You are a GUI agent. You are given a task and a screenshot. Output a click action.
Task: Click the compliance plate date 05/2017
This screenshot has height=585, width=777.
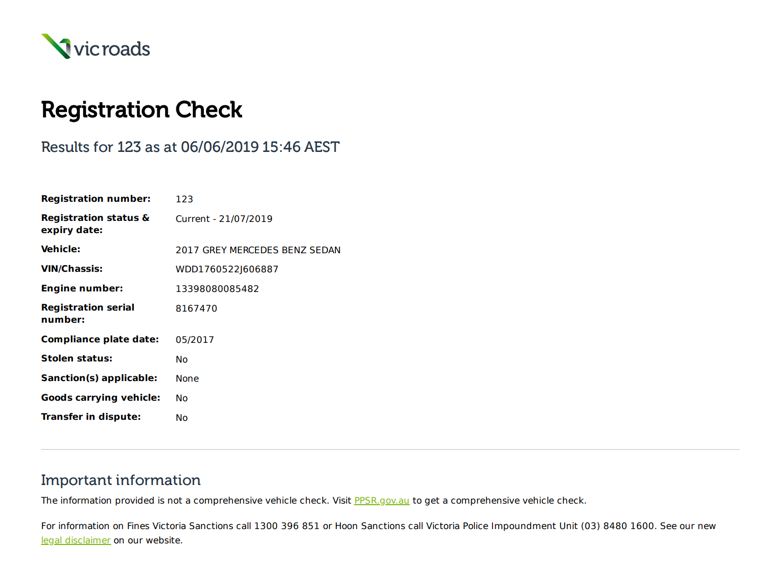coord(194,340)
